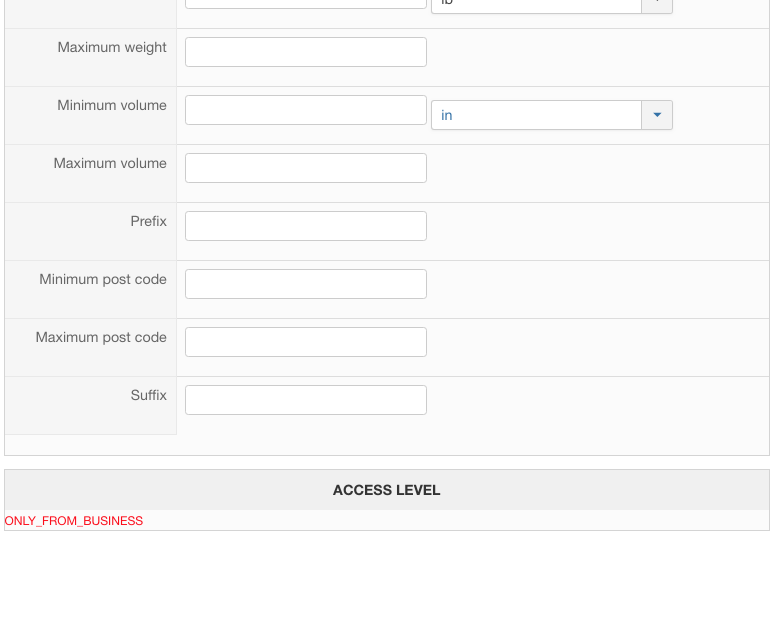Click the "Prefix" field label

click(148, 221)
